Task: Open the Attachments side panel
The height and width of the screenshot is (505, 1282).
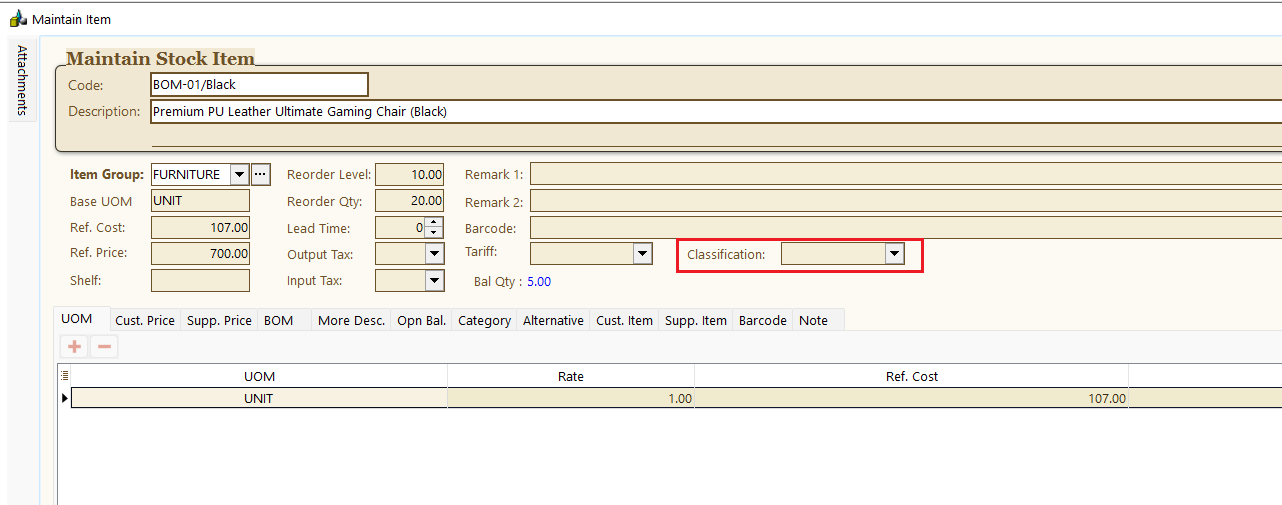Action: coord(22,80)
